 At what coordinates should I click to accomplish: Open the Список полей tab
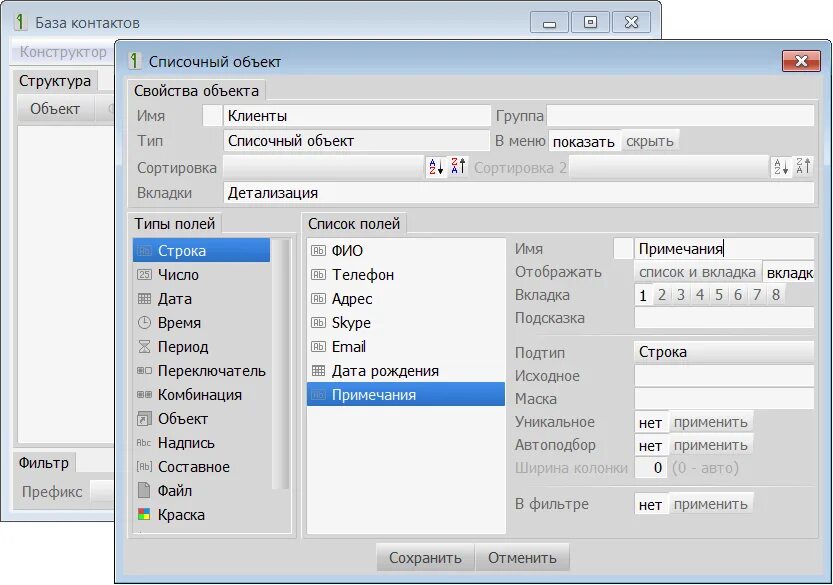[x=354, y=224]
